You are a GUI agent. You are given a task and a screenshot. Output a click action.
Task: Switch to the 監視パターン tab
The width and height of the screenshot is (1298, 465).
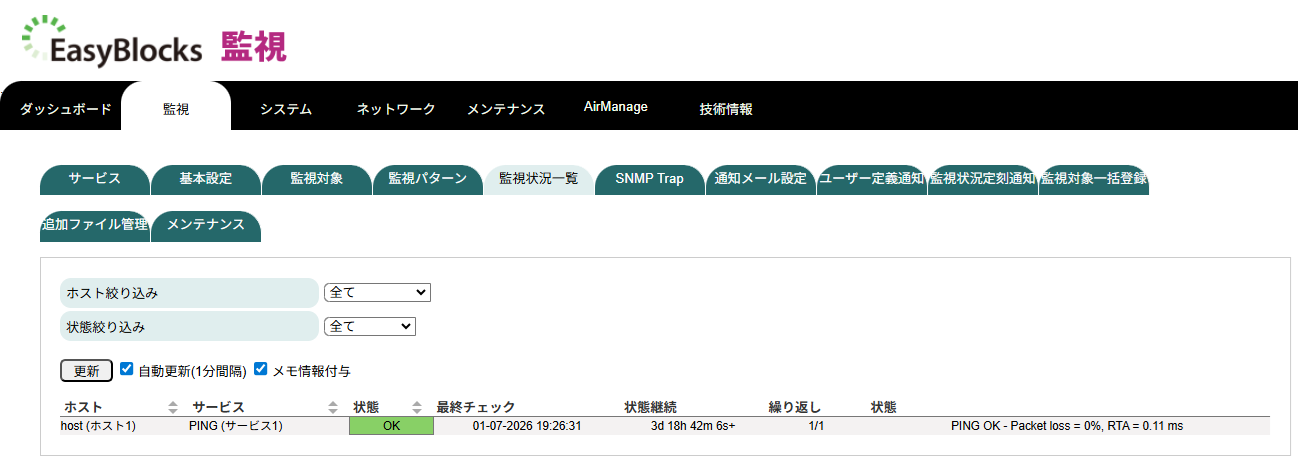point(428,179)
